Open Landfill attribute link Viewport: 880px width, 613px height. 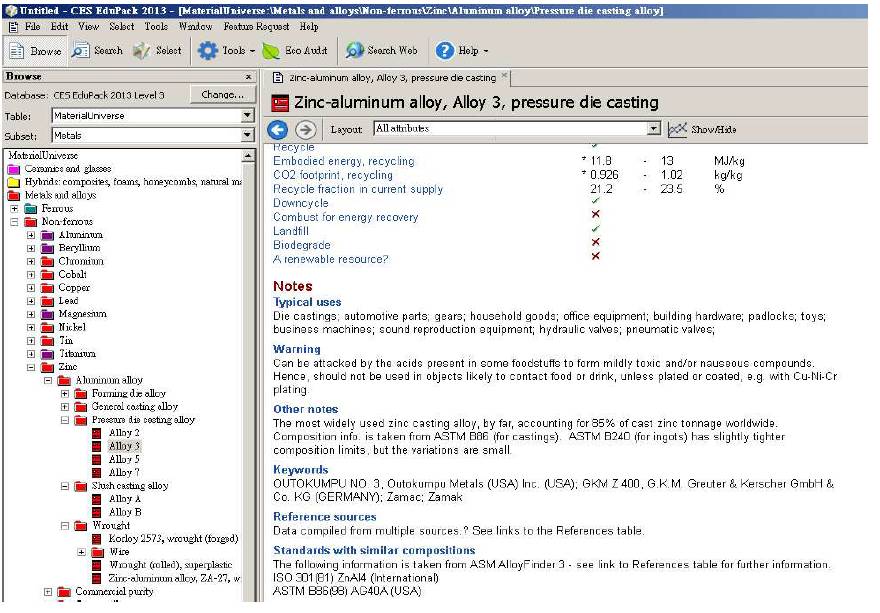point(291,231)
